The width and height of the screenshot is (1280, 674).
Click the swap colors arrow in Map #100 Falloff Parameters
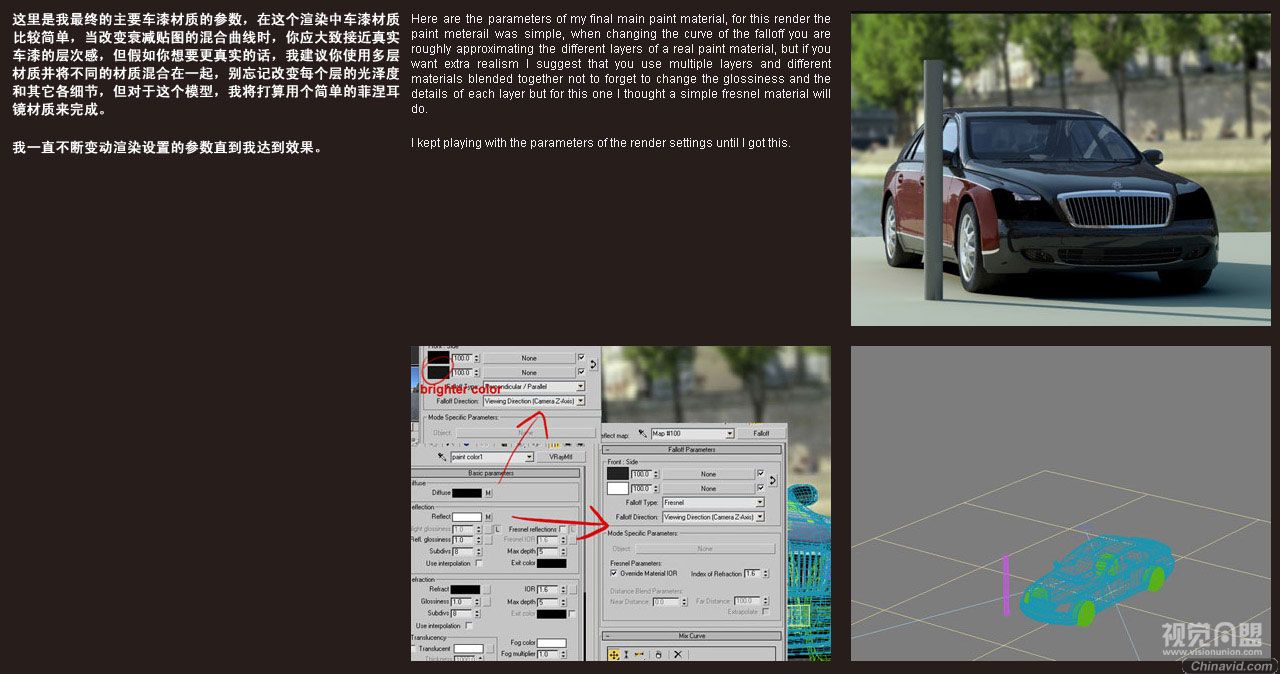point(773,481)
